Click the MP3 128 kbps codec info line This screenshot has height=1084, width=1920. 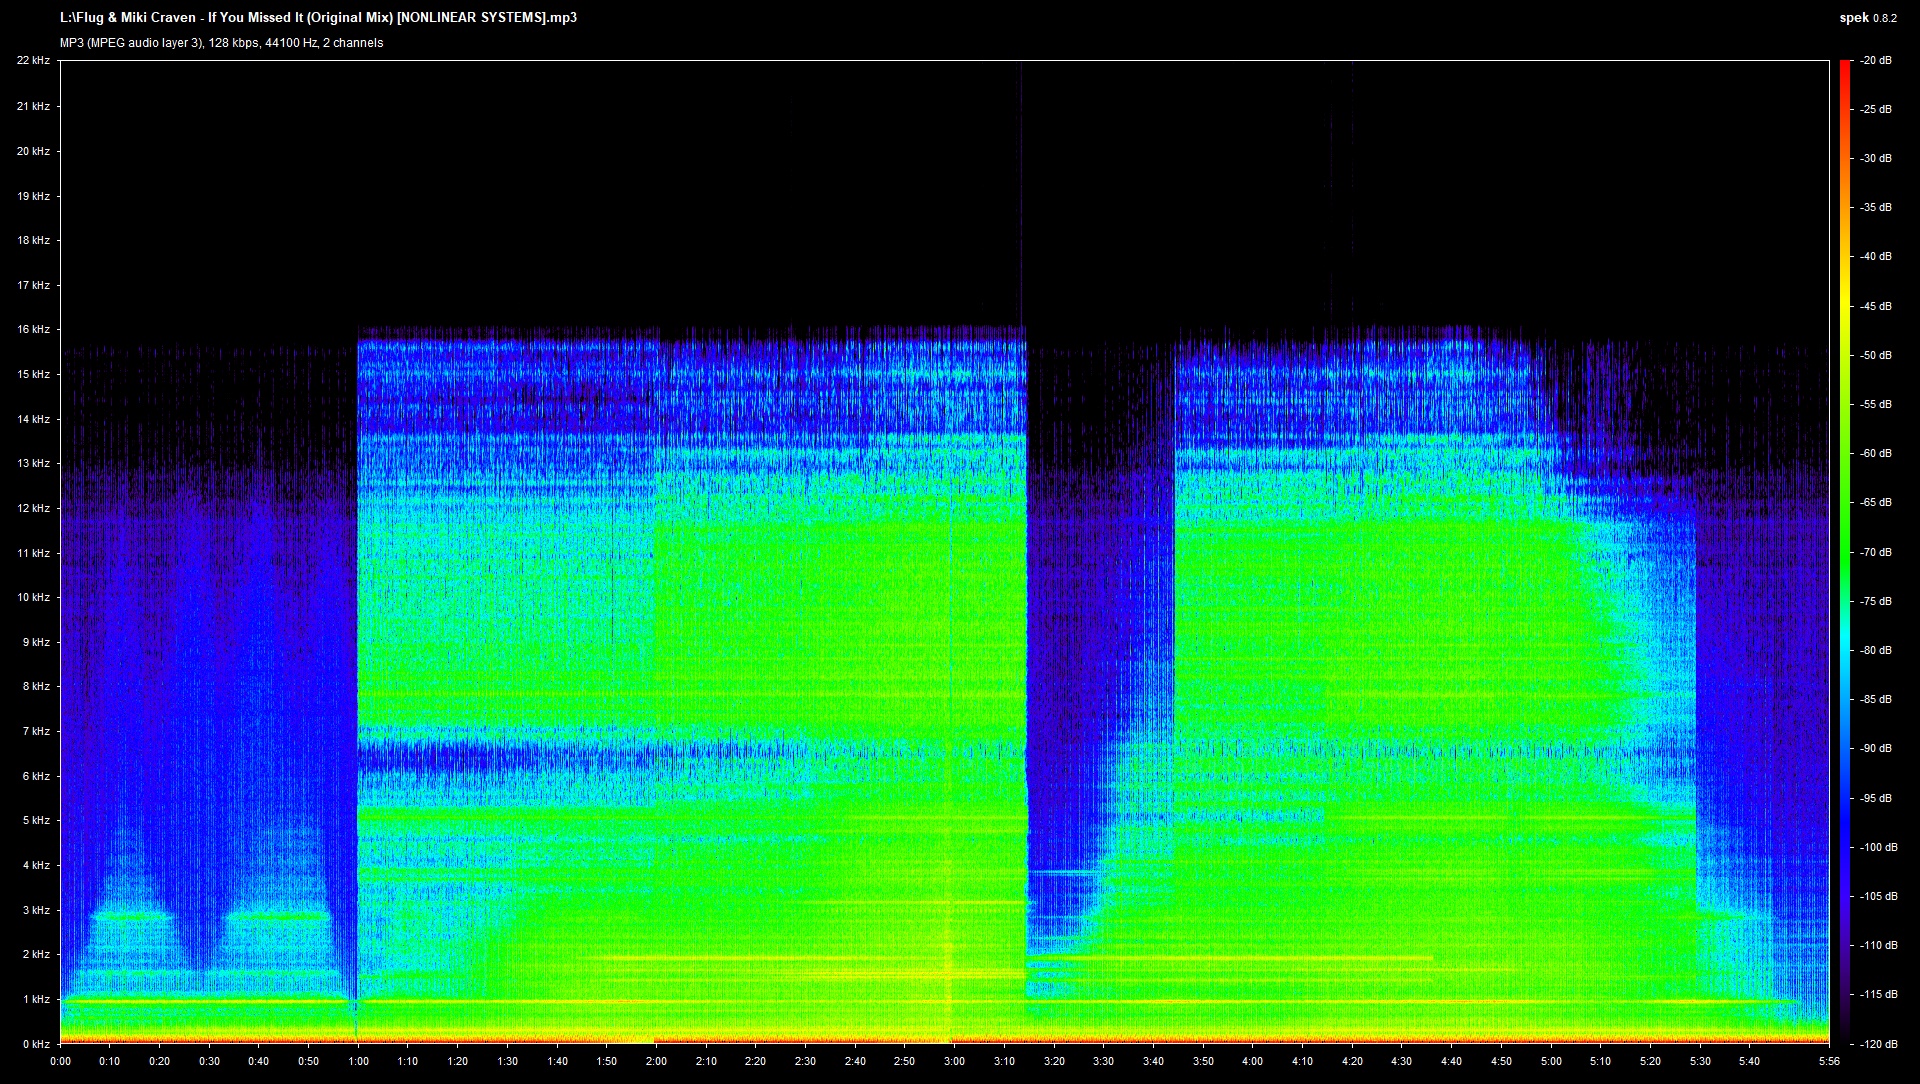(221, 43)
